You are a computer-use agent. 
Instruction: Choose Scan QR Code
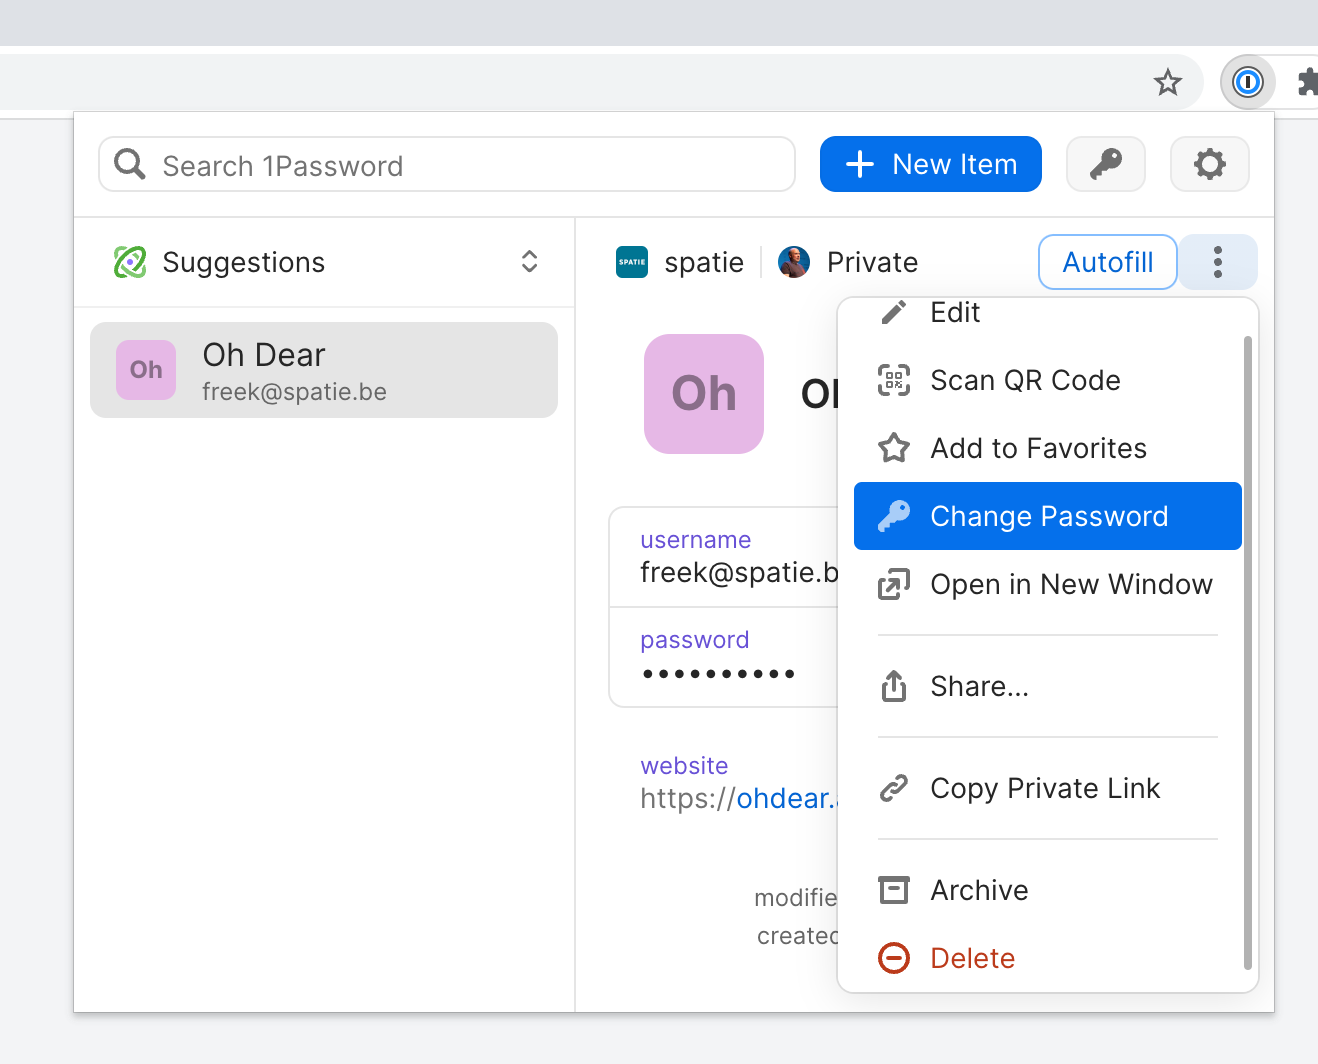[1048, 380]
